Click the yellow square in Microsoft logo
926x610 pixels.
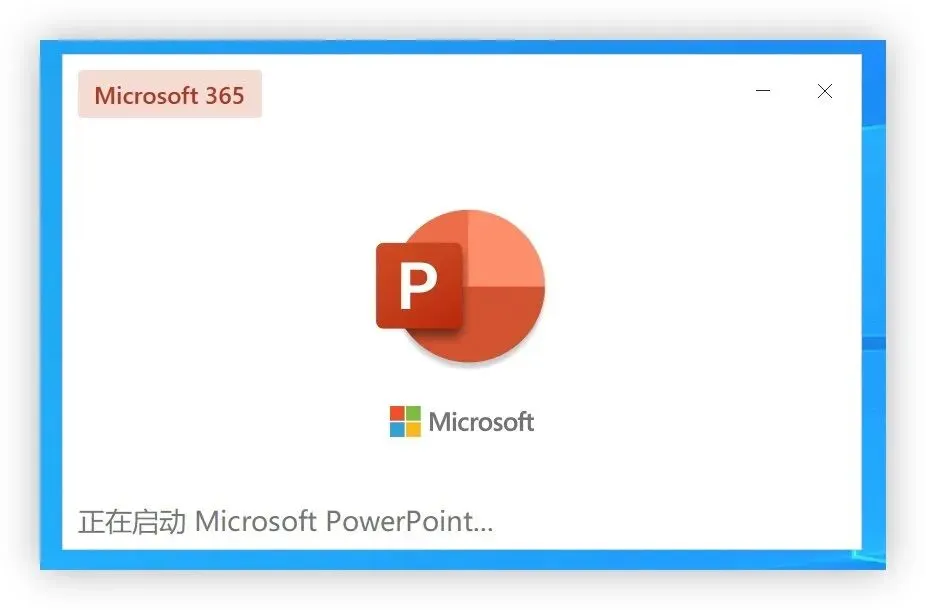pyautogui.click(x=413, y=429)
